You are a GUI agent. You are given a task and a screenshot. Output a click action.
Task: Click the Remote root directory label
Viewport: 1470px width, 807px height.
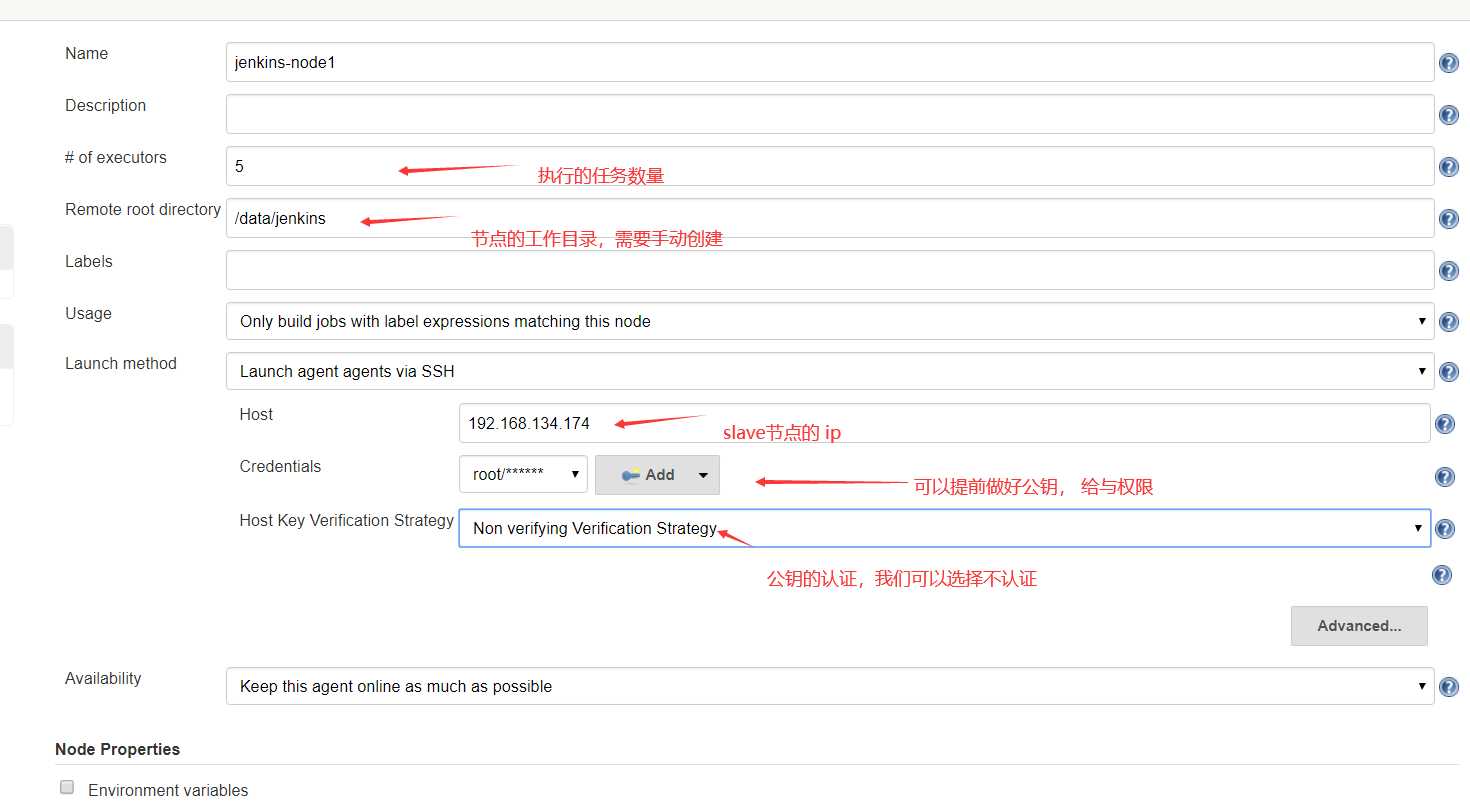click(142, 209)
